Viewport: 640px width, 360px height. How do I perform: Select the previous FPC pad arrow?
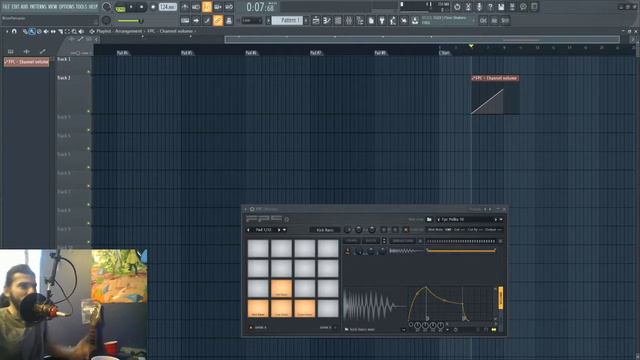(248, 230)
